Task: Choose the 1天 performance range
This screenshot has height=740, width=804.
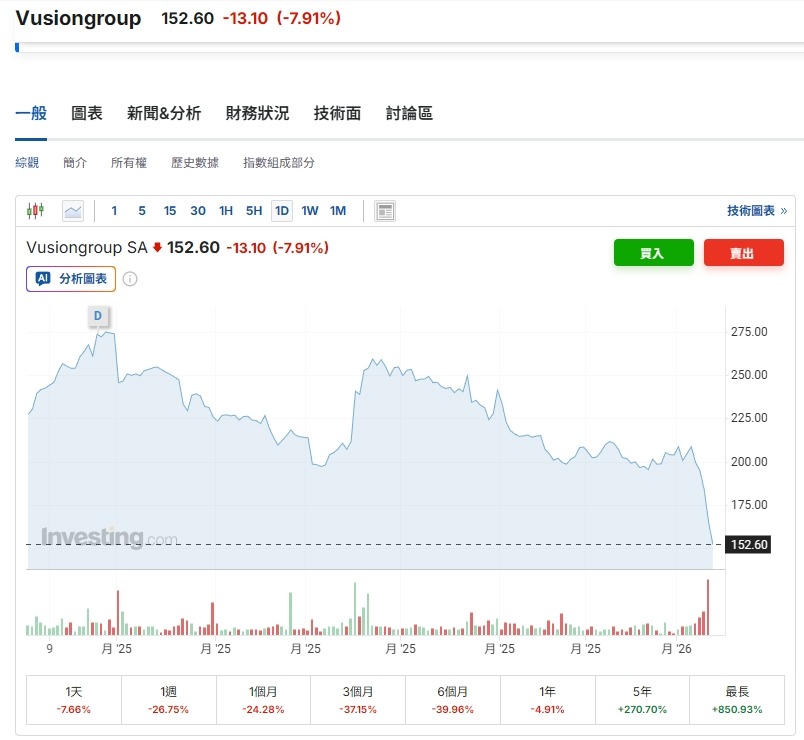Action: (74, 700)
